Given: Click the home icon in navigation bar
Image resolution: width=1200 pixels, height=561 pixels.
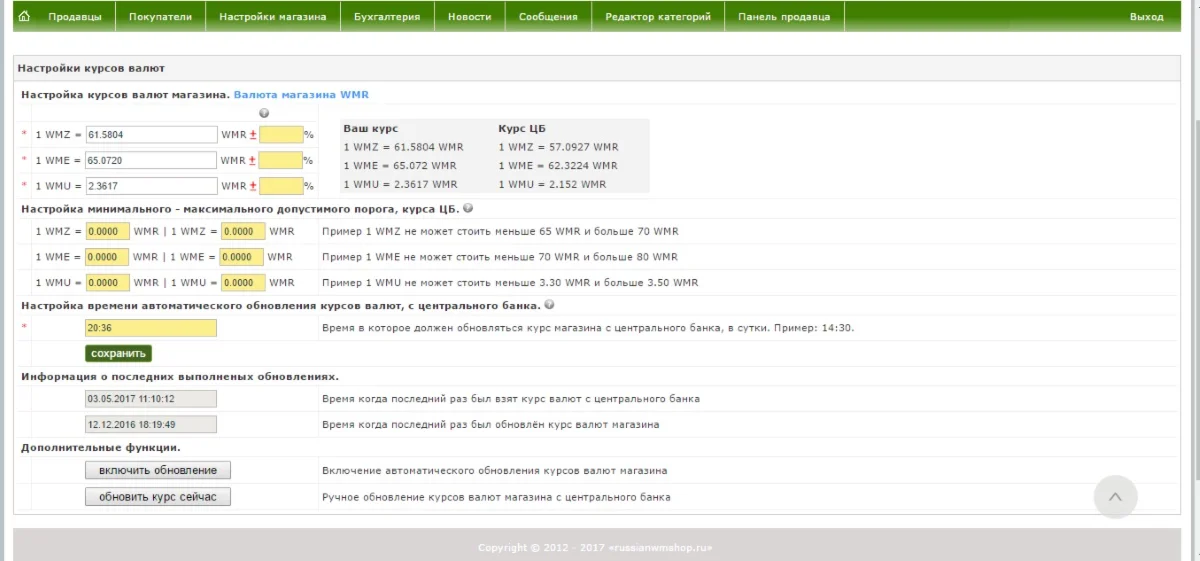Looking at the screenshot, I should click(24, 17).
